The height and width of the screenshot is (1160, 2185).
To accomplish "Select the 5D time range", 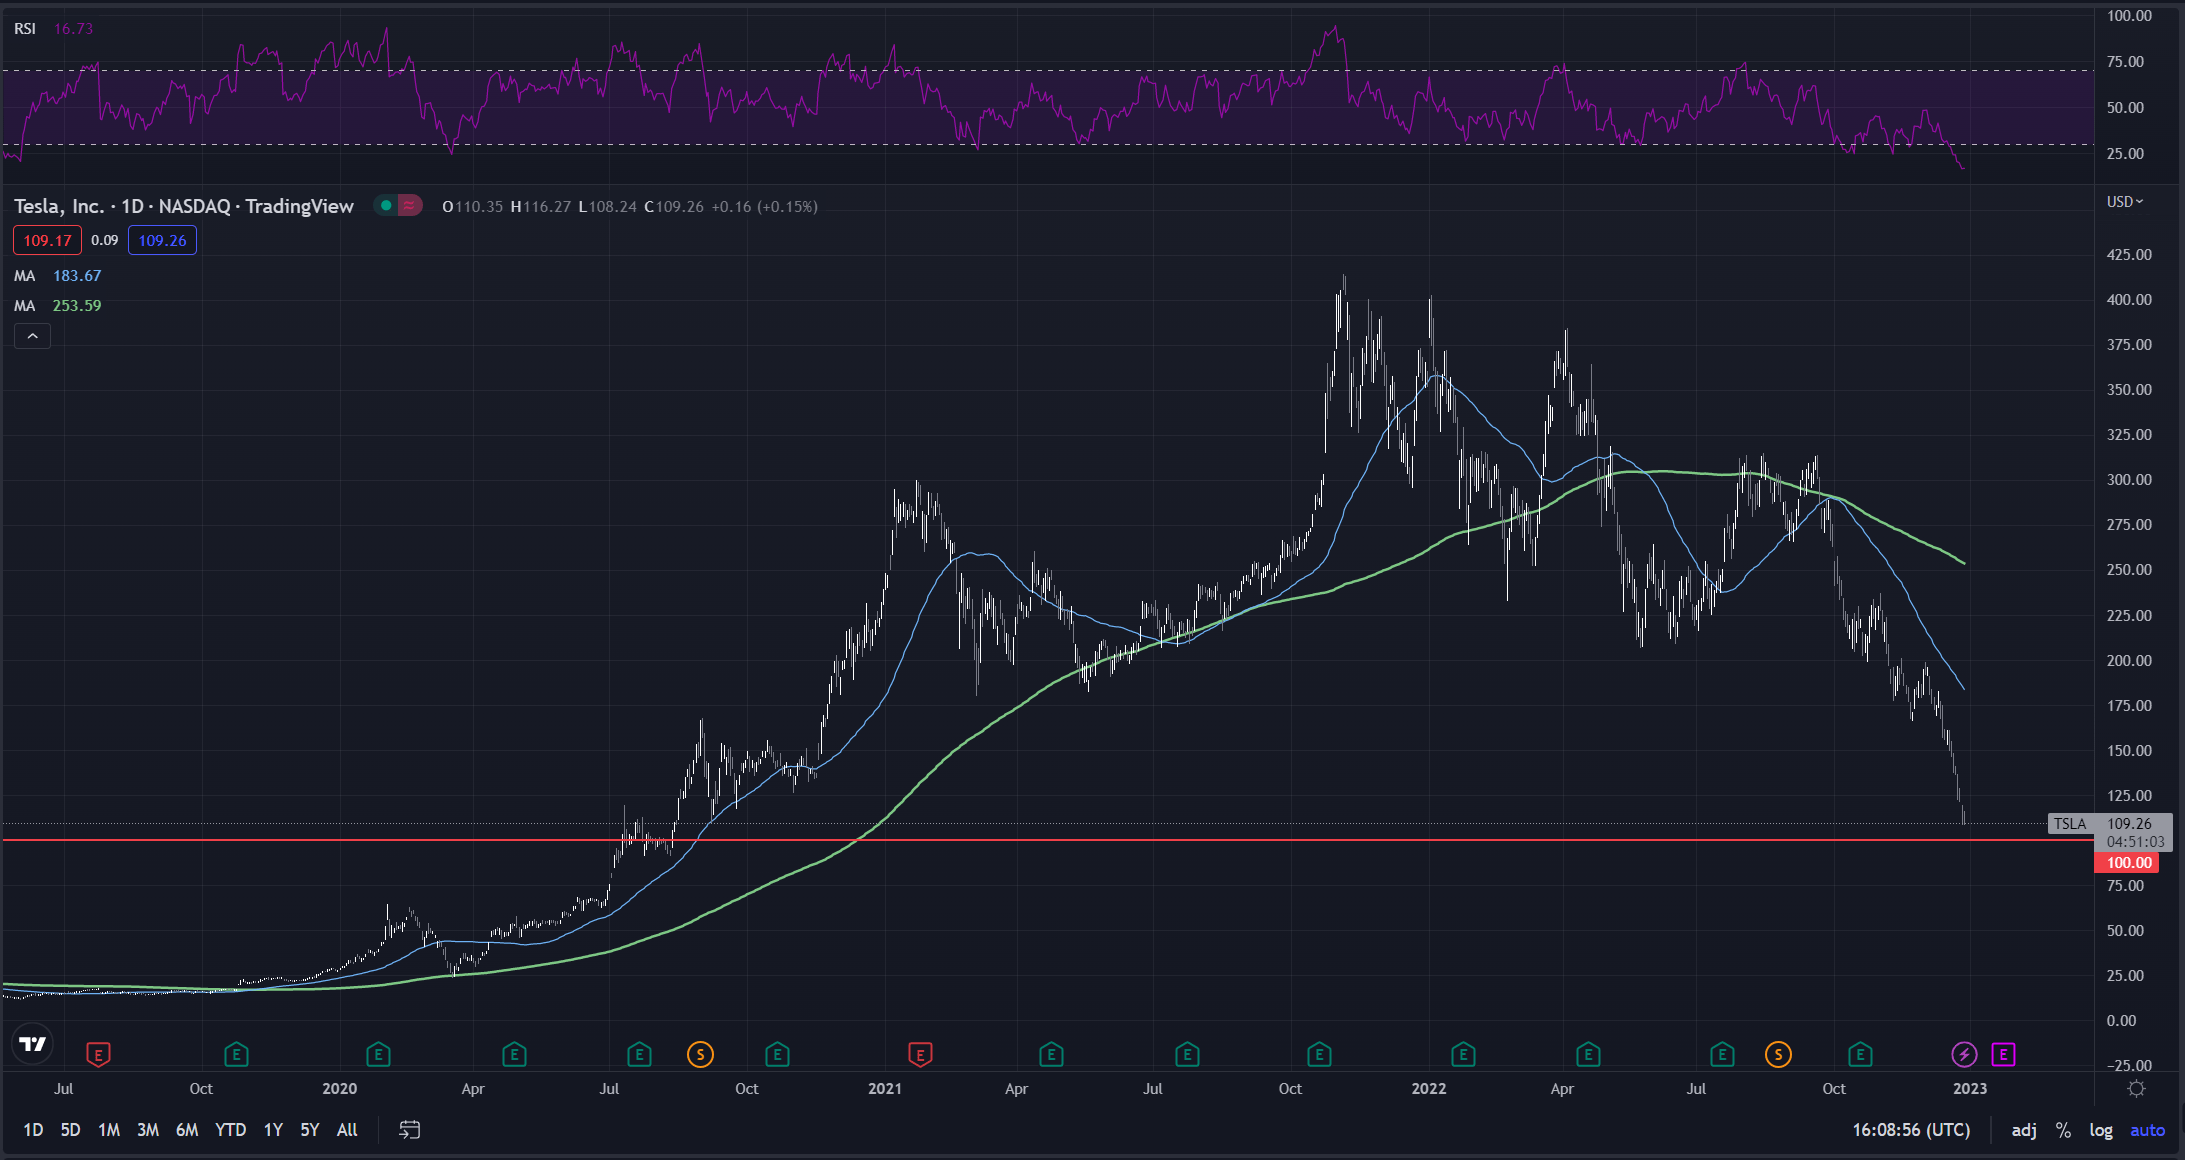I will [x=70, y=1130].
